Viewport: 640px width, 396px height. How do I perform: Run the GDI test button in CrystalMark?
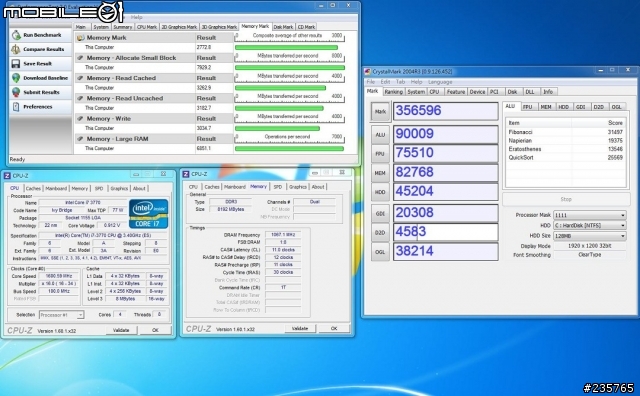click(x=380, y=214)
